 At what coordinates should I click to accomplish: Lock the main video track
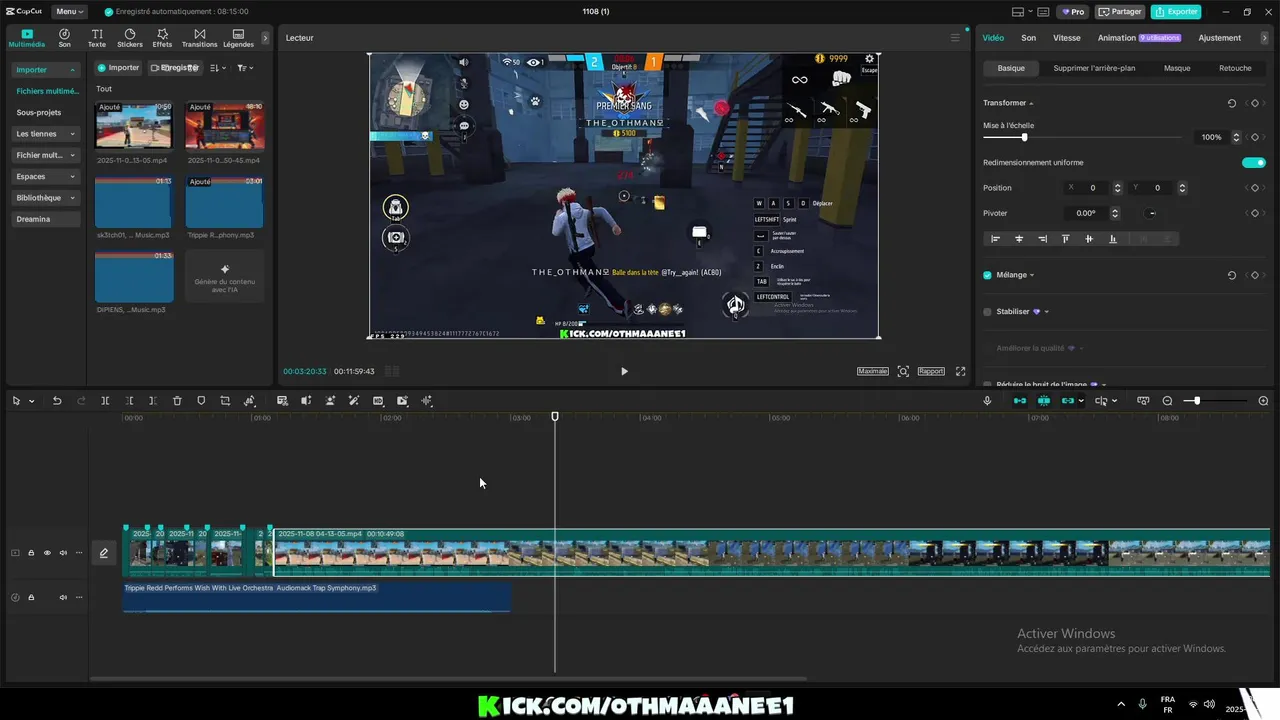point(31,553)
